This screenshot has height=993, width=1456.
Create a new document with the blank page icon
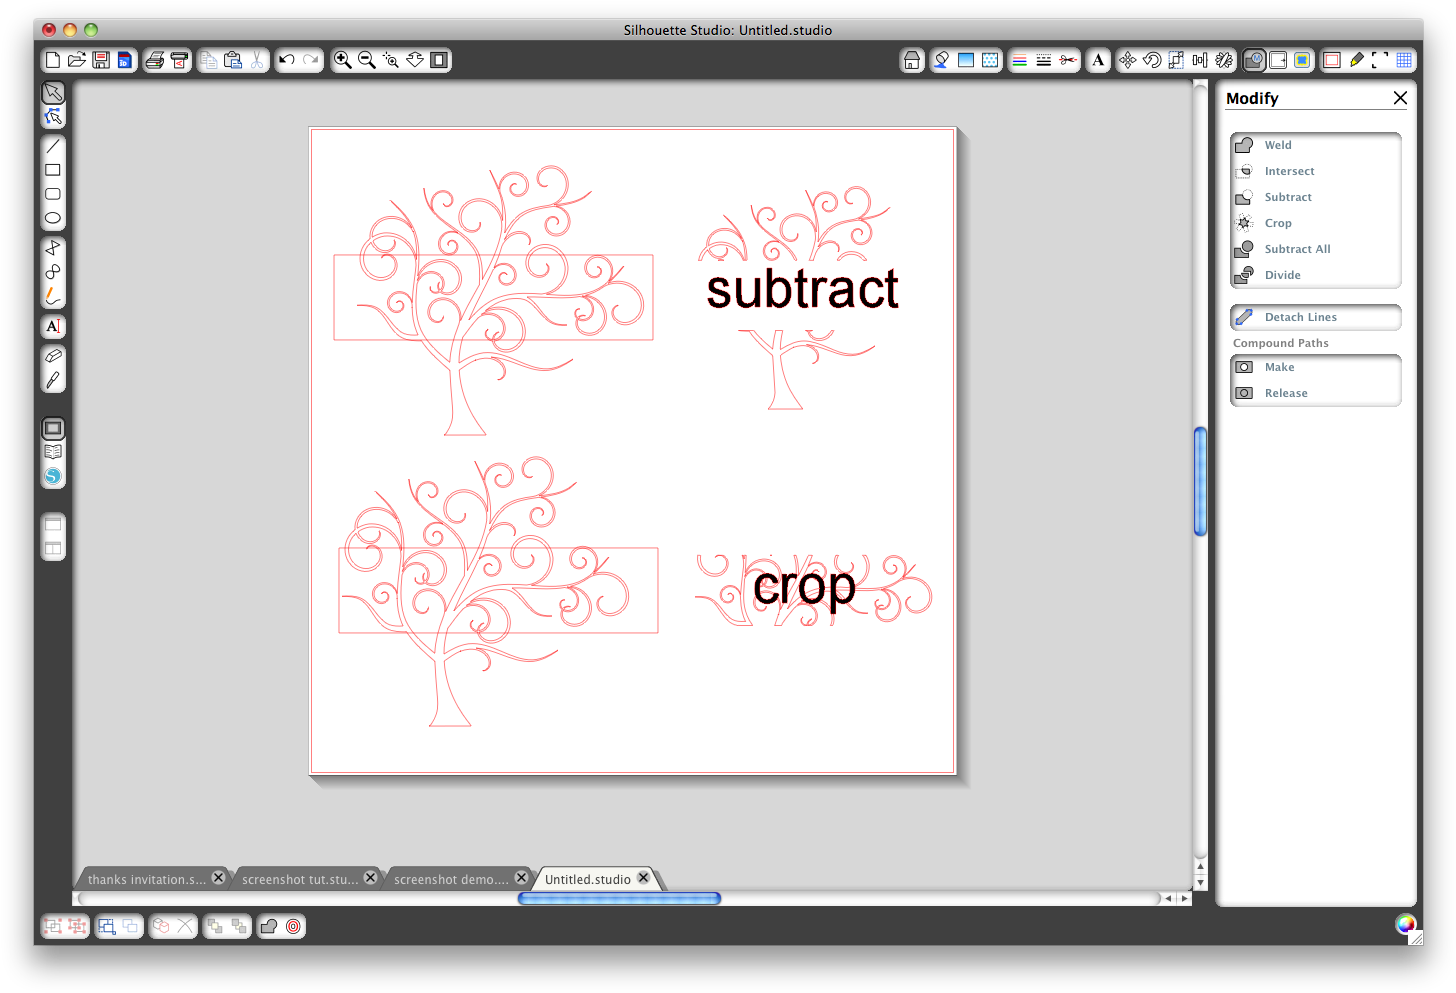(53, 60)
